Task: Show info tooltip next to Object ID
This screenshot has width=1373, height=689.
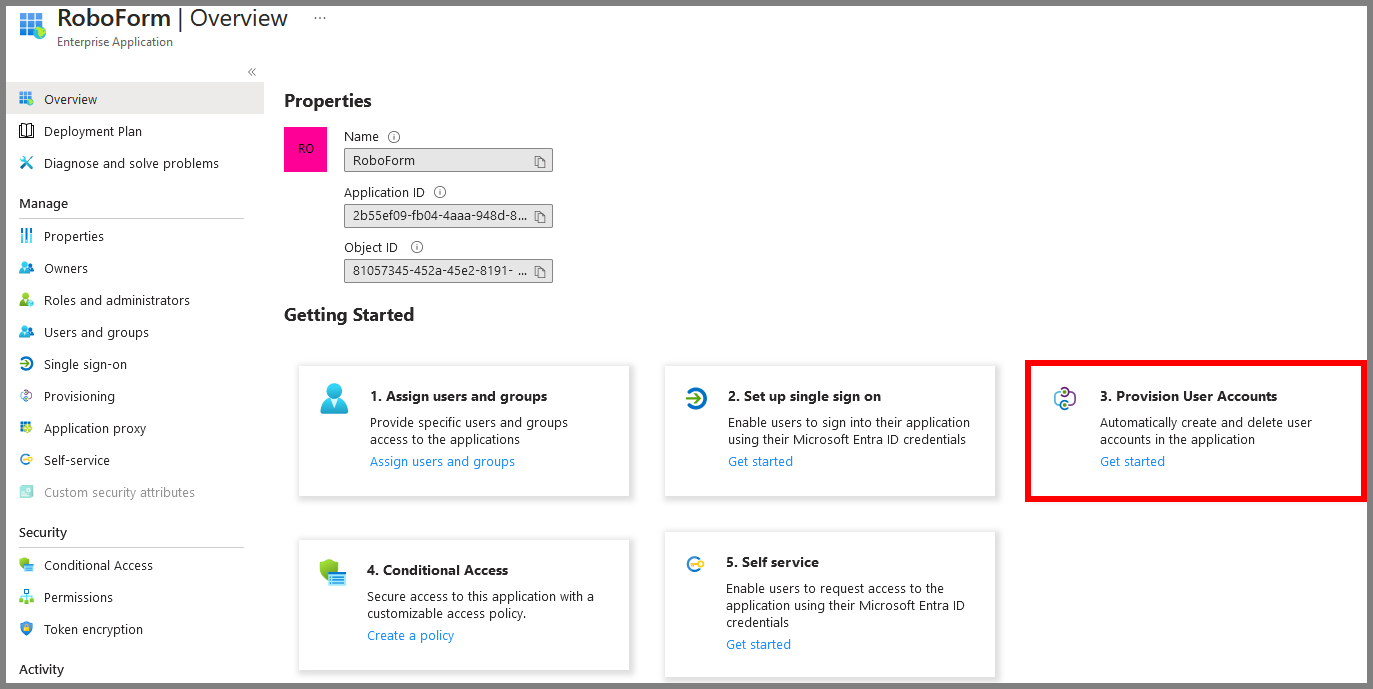Action: [417, 247]
